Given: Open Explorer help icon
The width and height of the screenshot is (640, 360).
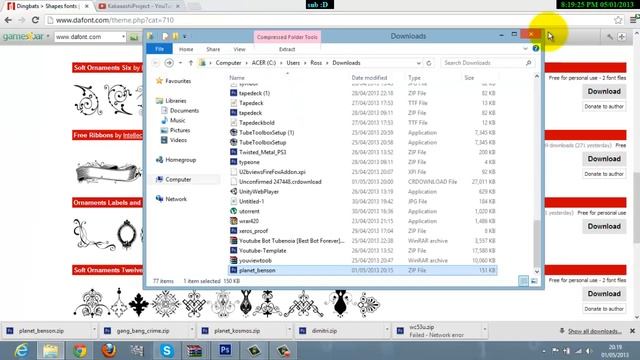Looking at the screenshot, I should pyautogui.click(x=536, y=49).
